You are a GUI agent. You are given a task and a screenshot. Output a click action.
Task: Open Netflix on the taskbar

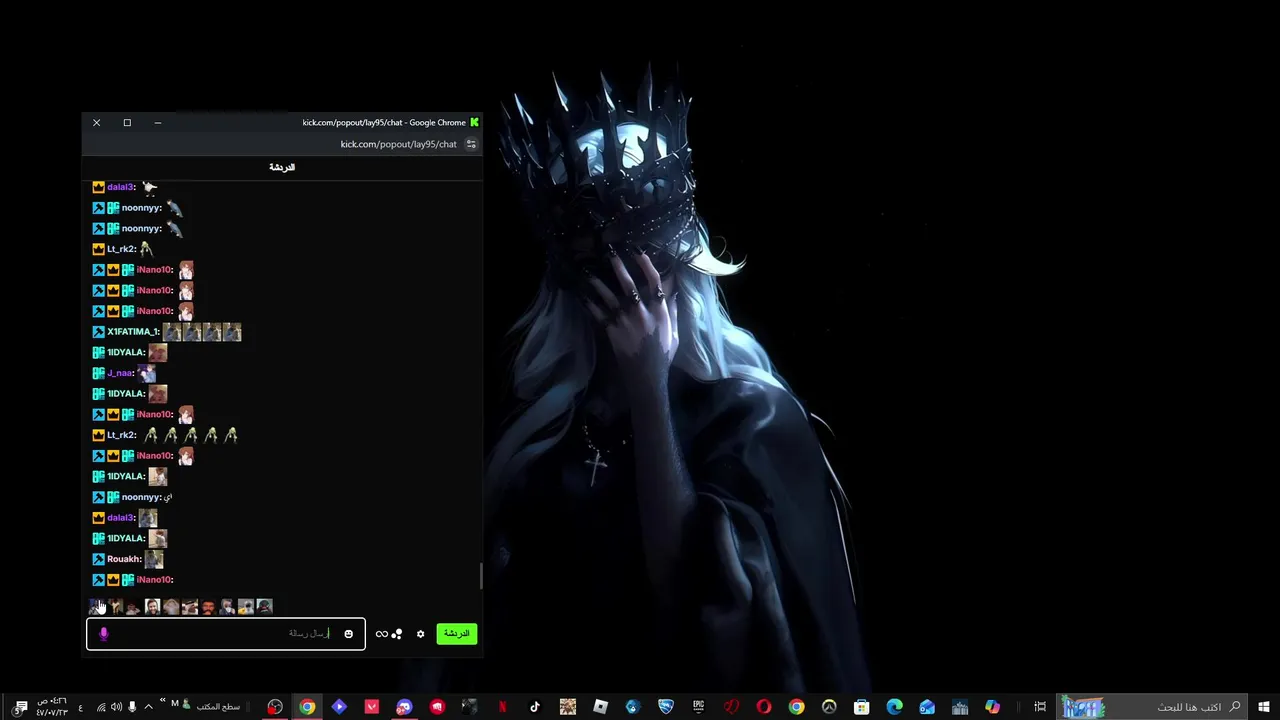coord(502,707)
